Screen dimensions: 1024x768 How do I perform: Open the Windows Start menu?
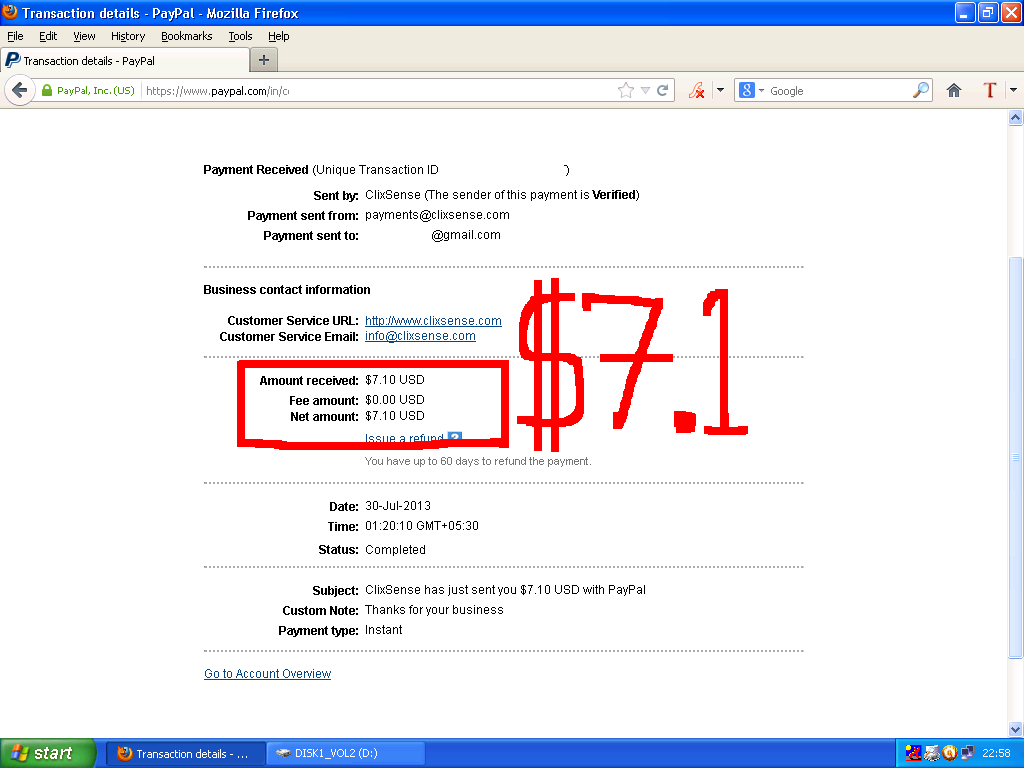click(47, 753)
